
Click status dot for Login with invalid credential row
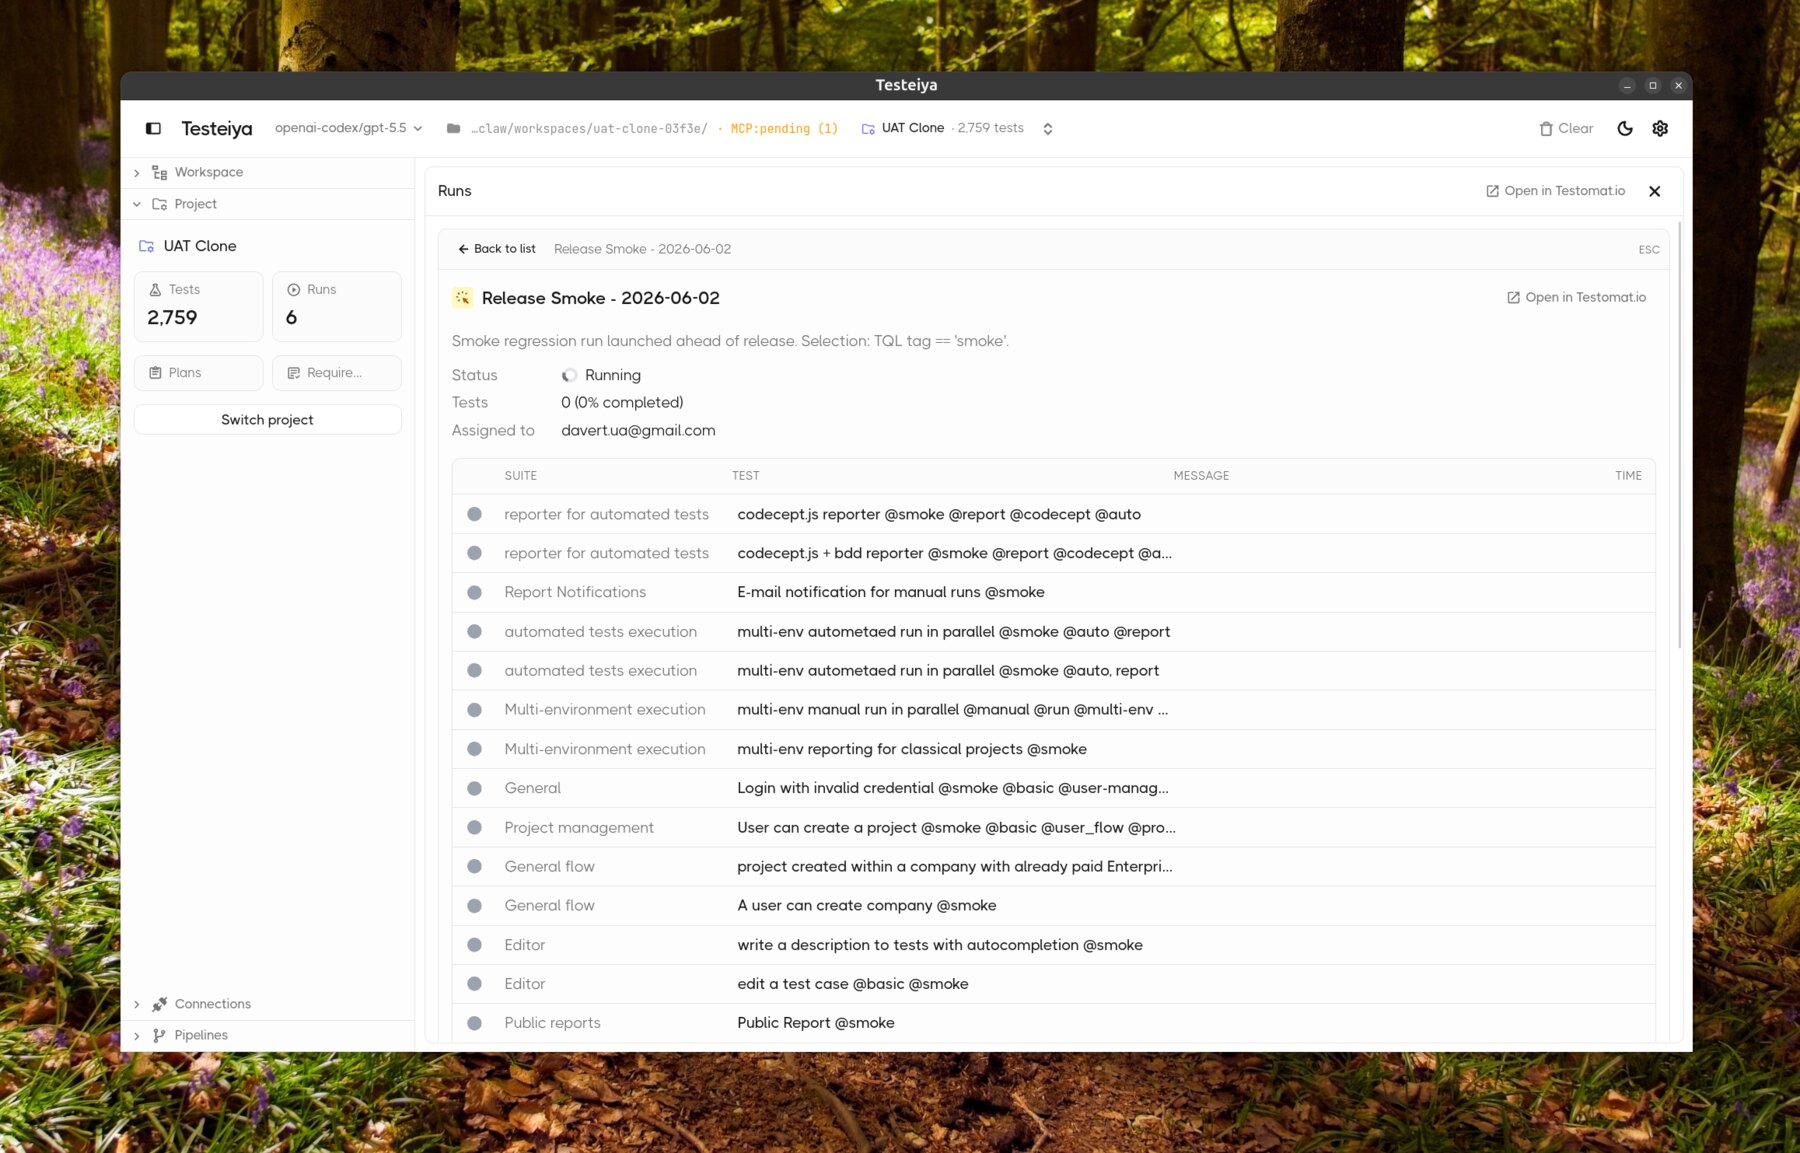(x=475, y=788)
